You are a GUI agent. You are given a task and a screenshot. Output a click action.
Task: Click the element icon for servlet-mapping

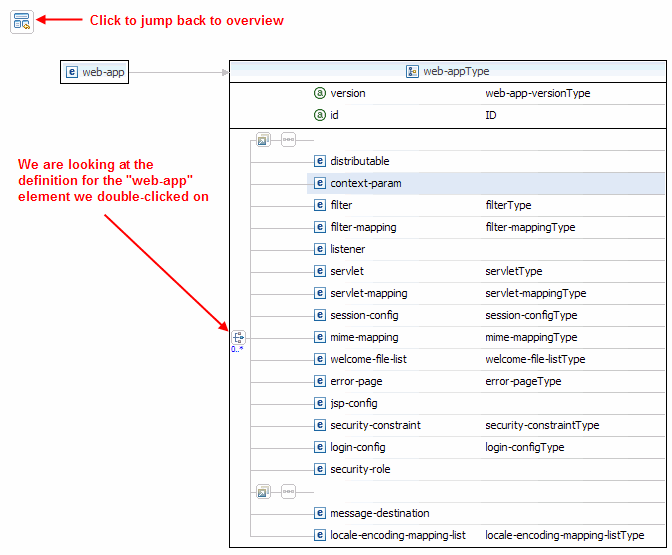(x=320, y=293)
